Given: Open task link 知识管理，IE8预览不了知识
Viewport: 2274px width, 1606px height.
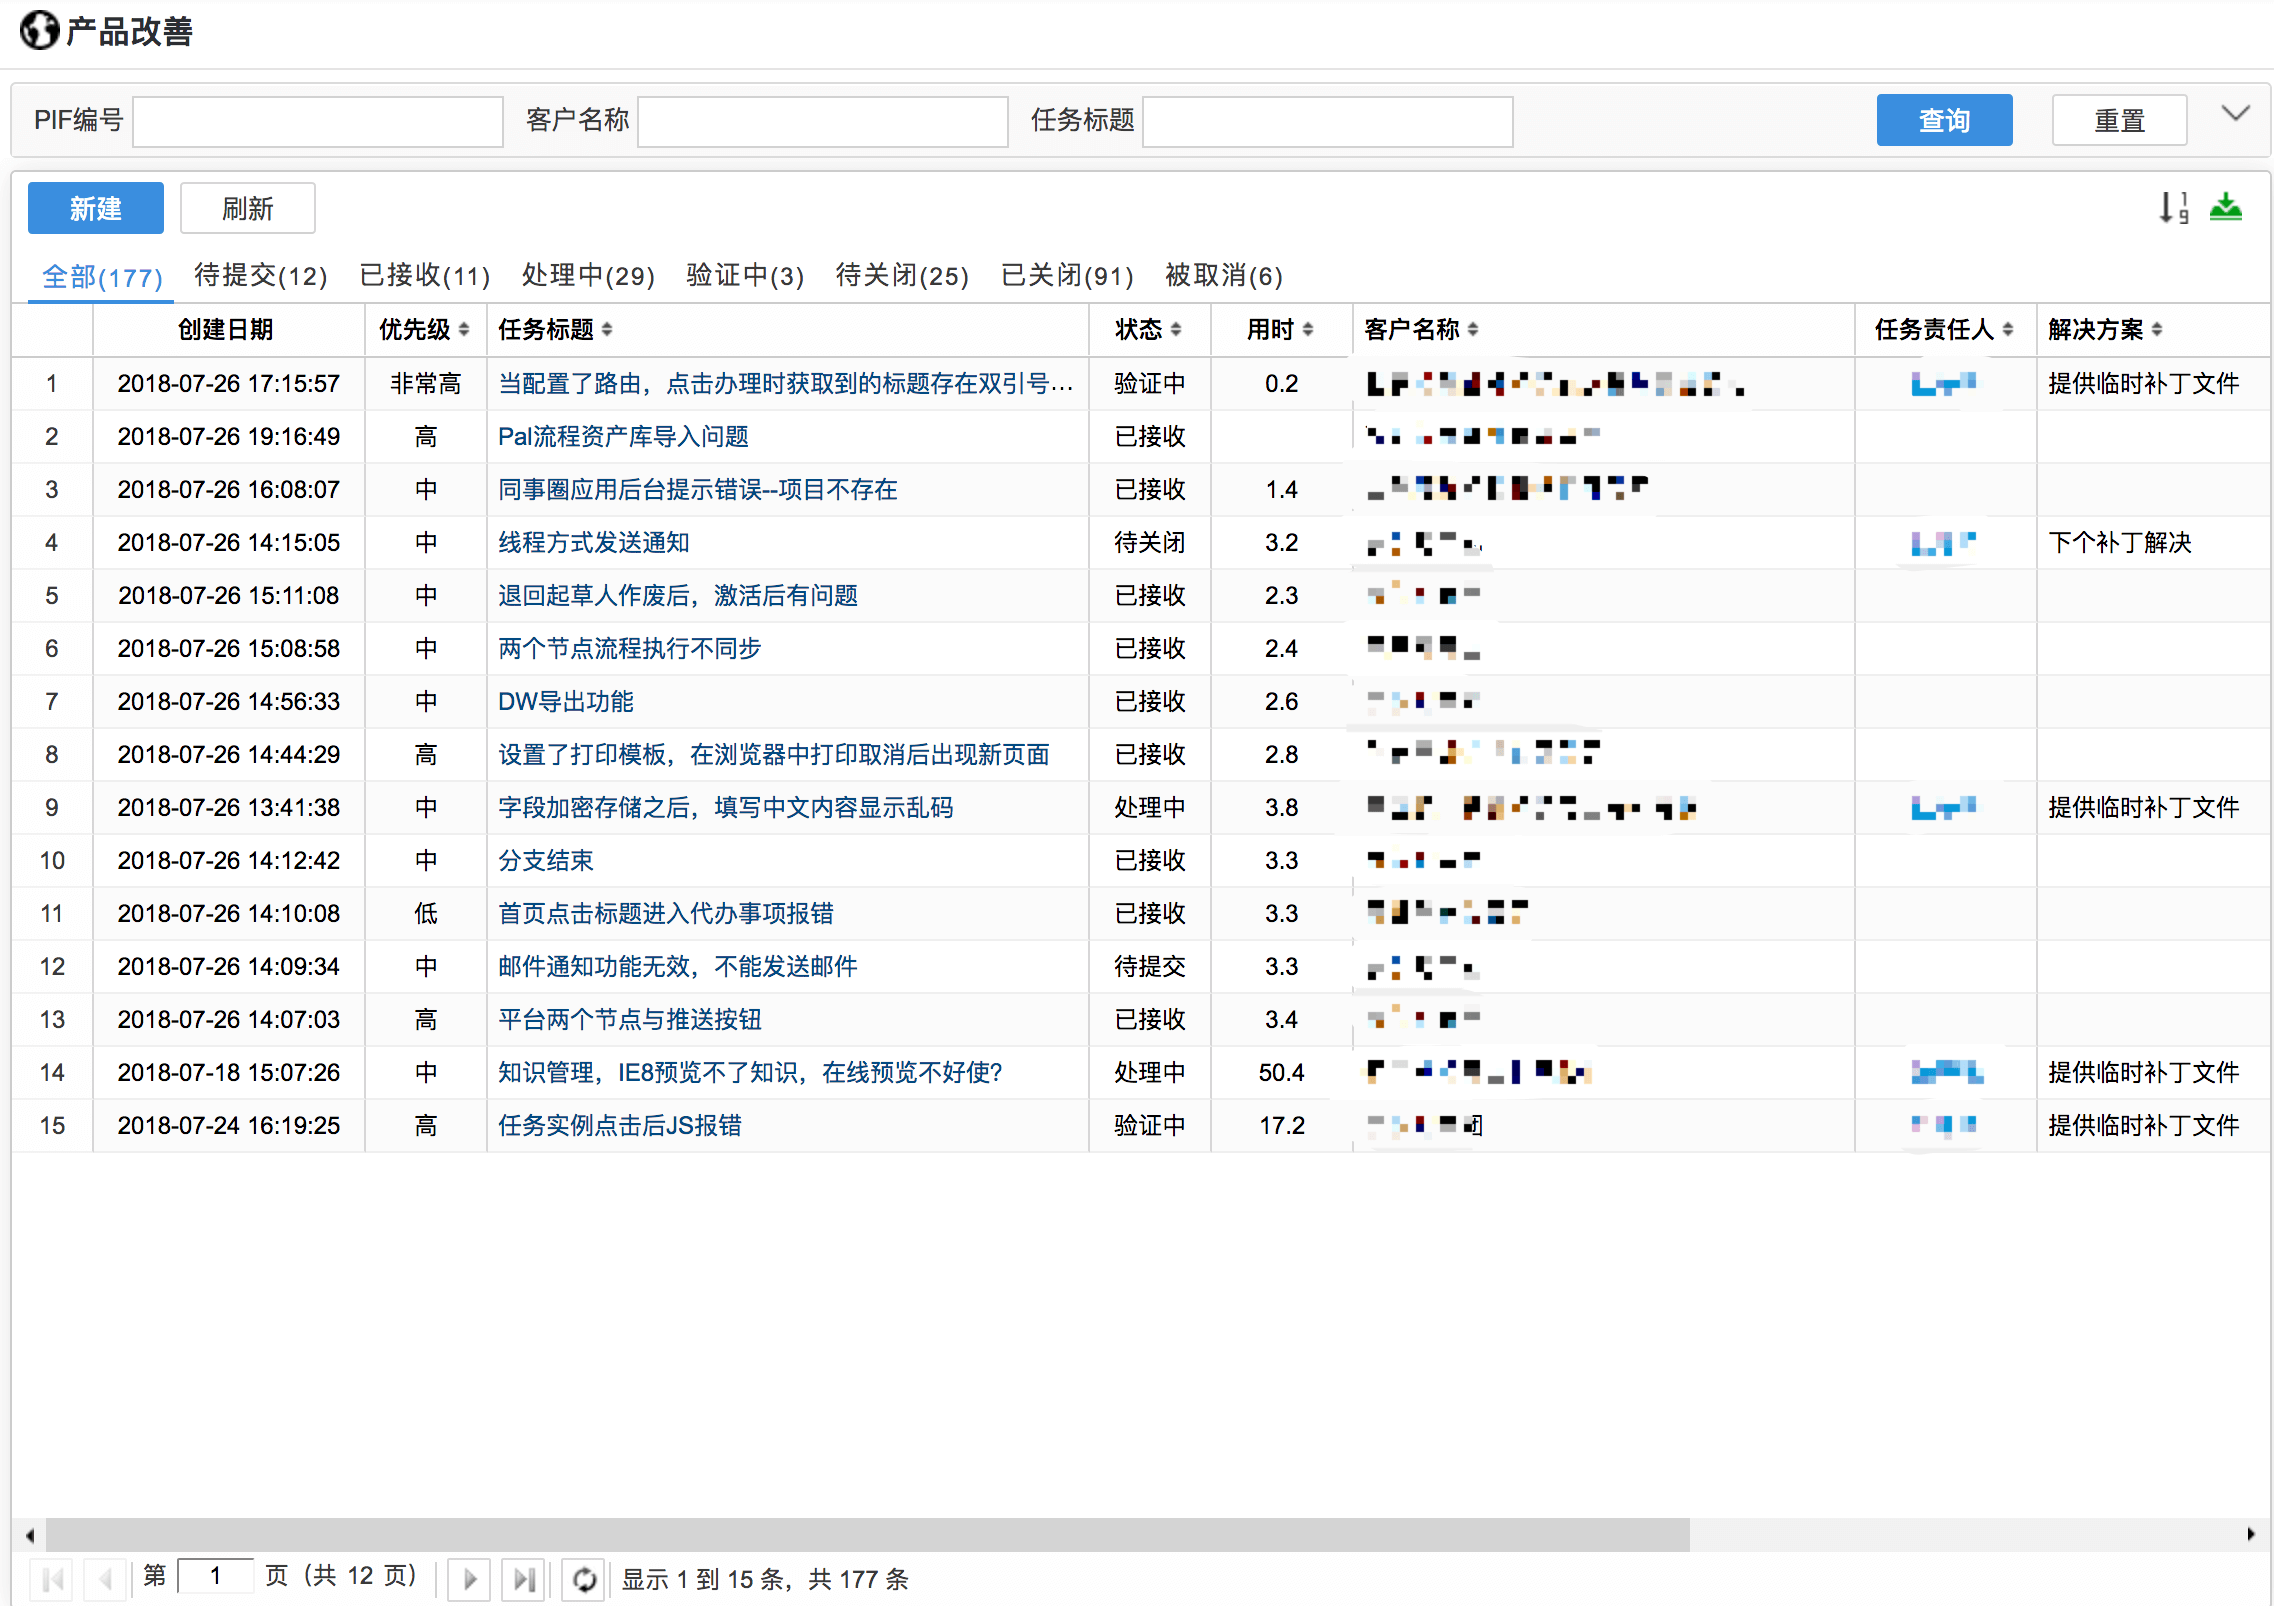Looking at the screenshot, I should pos(750,1073).
